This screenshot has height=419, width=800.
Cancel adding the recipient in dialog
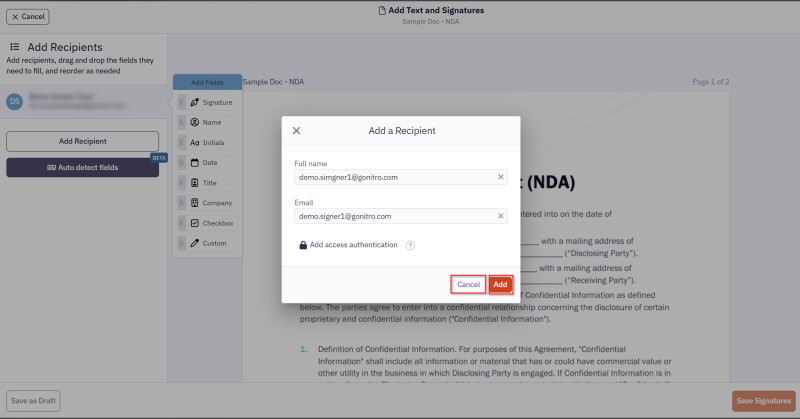pyautogui.click(x=468, y=285)
